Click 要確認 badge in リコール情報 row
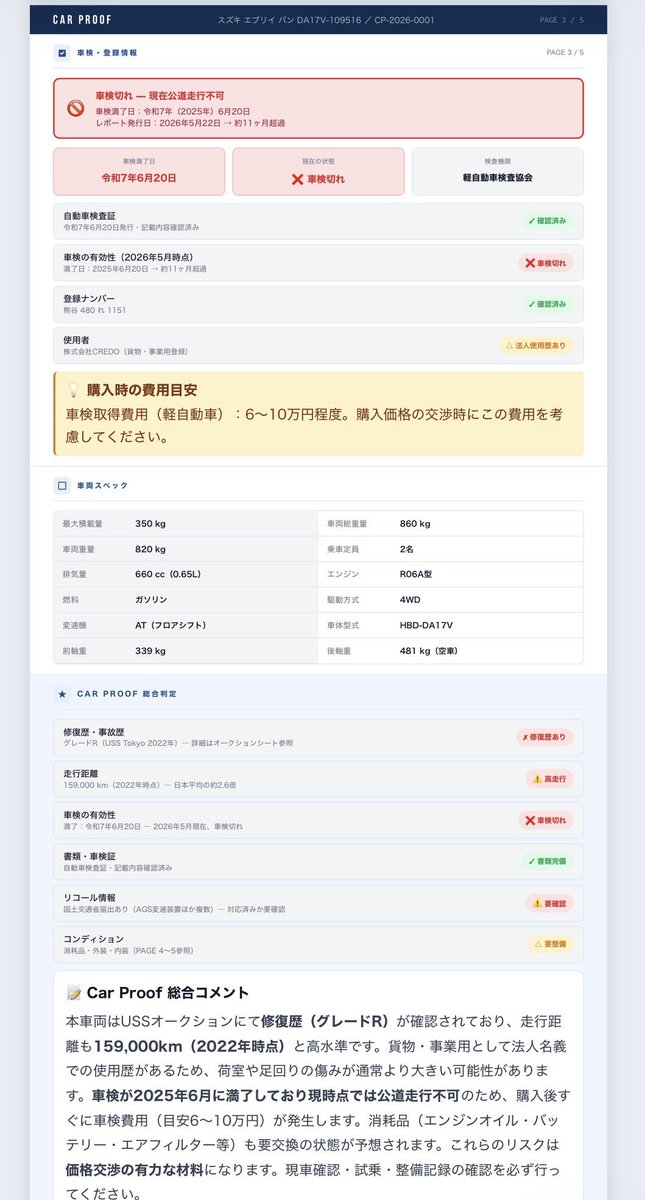Image resolution: width=645 pixels, height=1200 pixels. pos(550,902)
